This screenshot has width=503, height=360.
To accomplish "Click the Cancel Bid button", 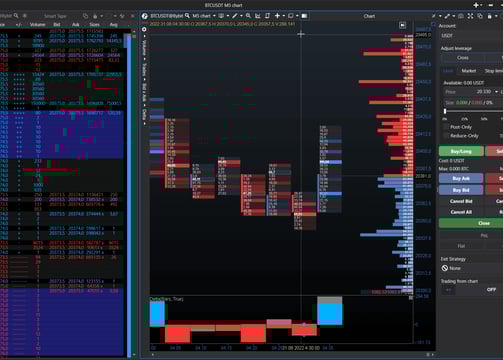I will [461, 201].
